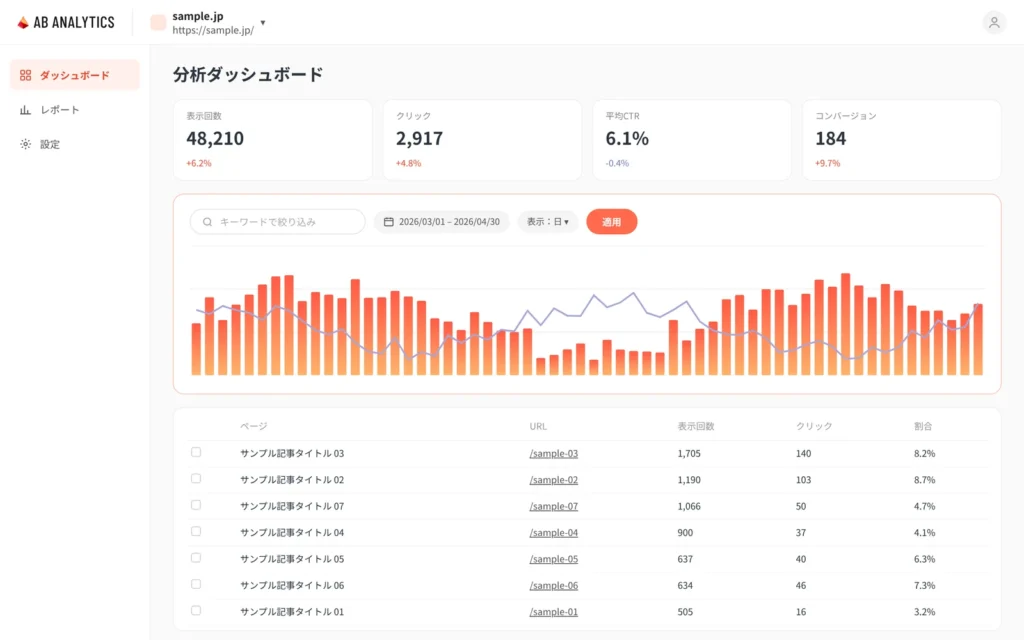
Task: Click the calendar icon beside date range
Action: [389, 222]
